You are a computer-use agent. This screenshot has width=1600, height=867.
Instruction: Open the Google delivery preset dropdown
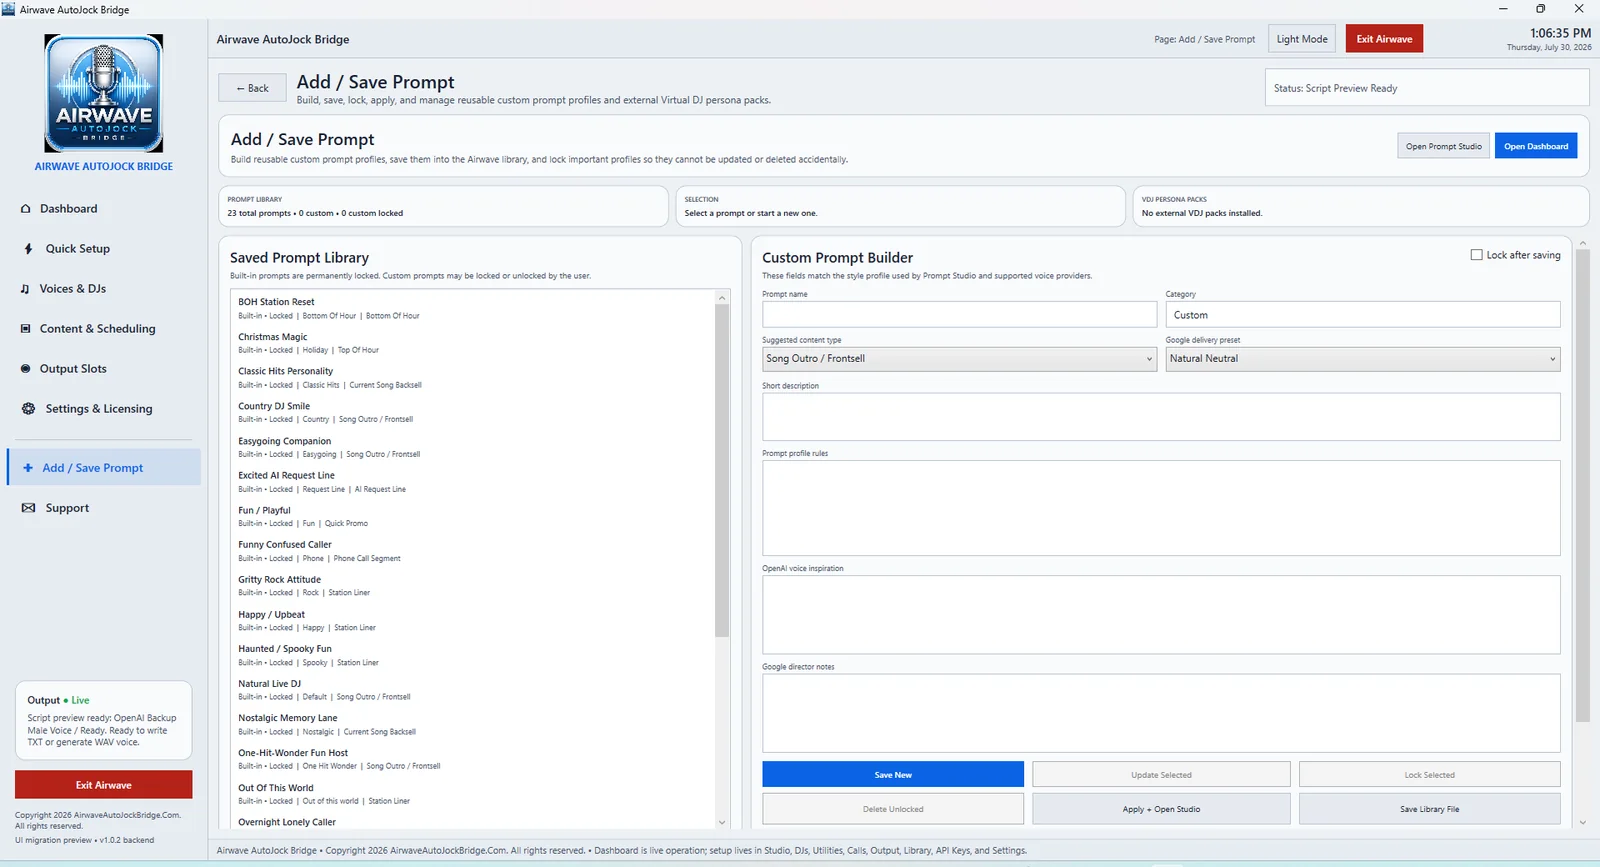1363,359
